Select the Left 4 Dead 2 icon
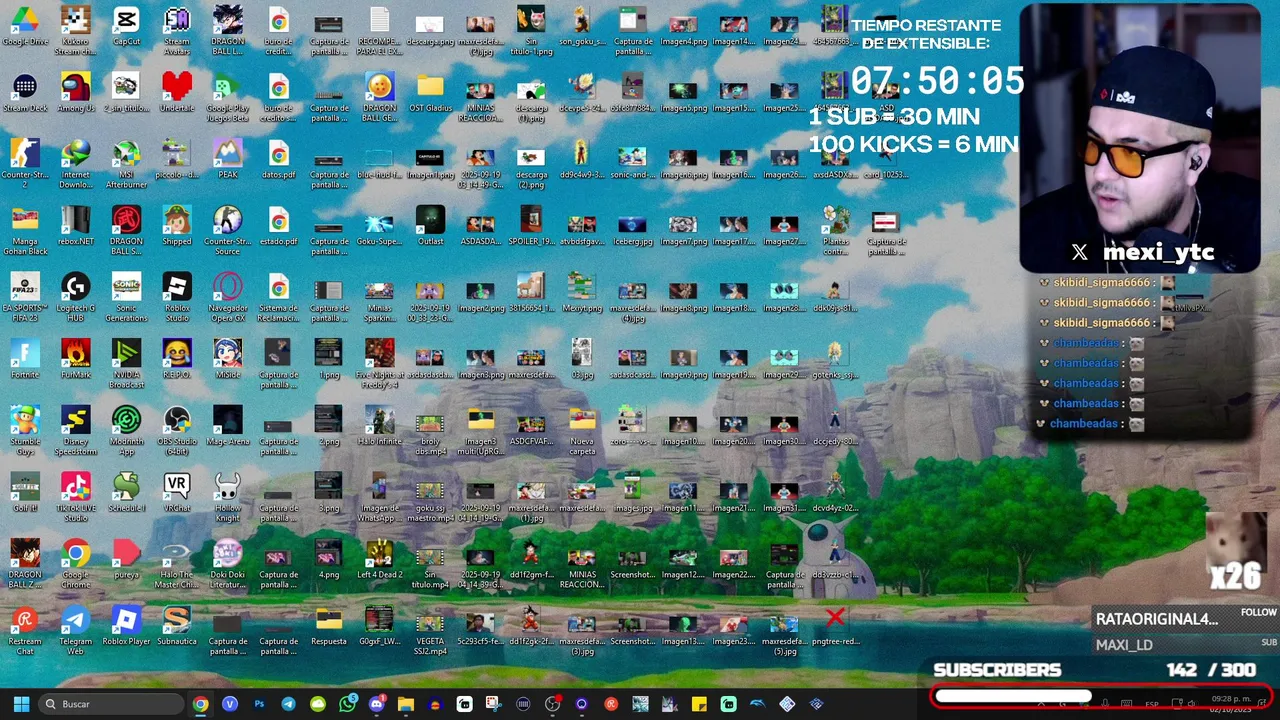This screenshot has height=720, width=1280. click(x=380, y=561)
